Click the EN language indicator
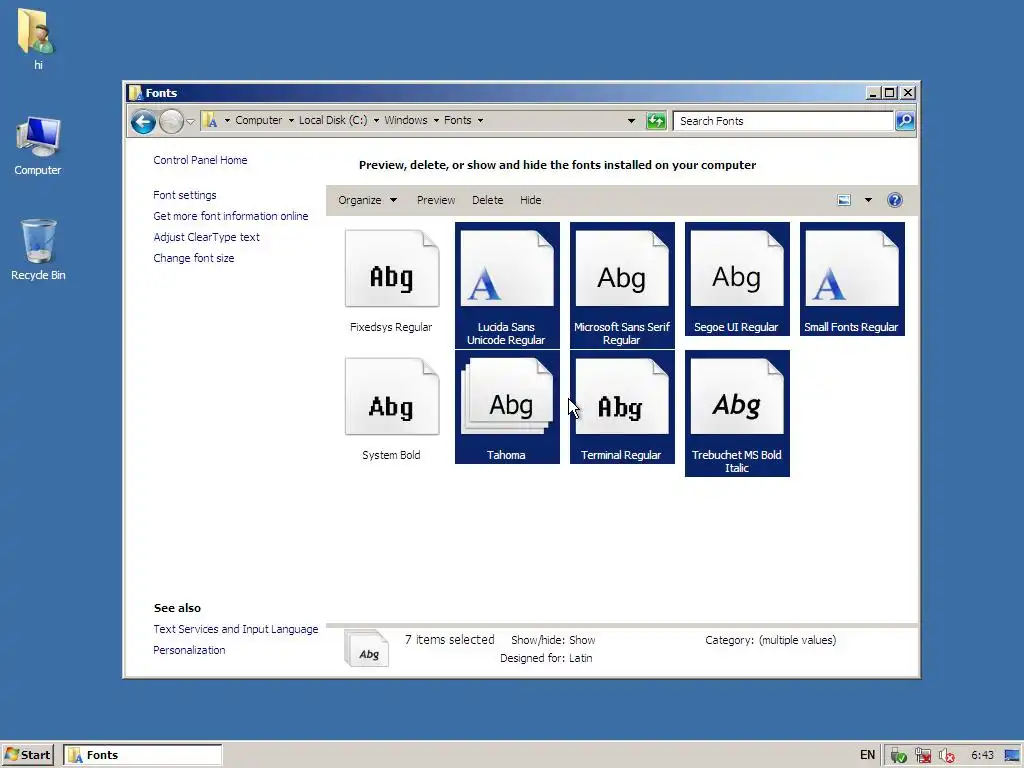This screenshot has width=1024, height=768. pos(867,755)
